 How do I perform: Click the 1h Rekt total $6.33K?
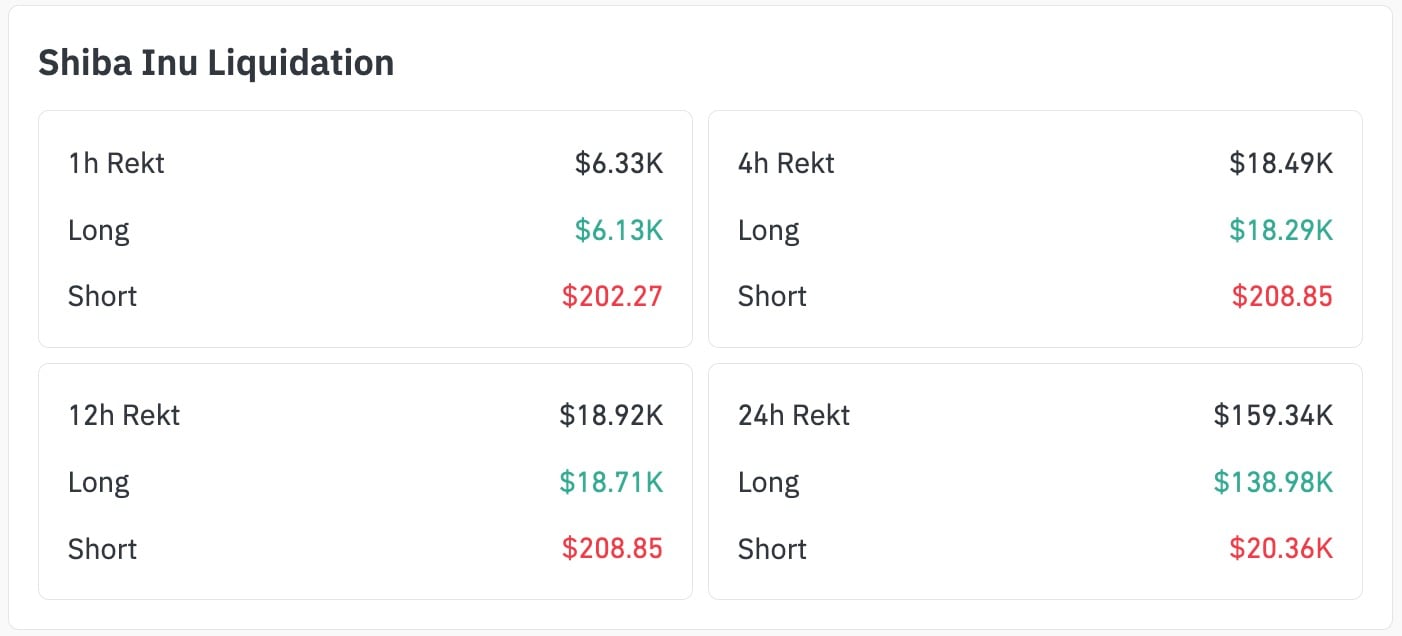pos(618,163)
